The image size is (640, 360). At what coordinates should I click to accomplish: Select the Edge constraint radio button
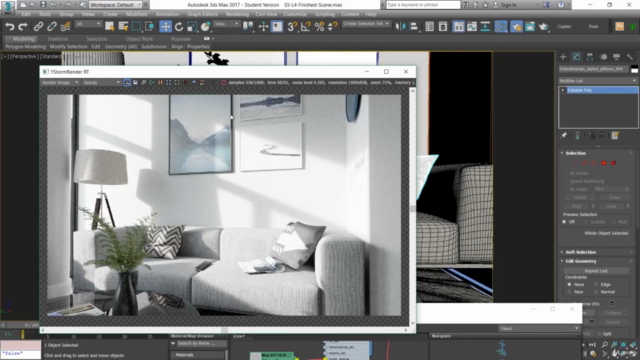point(596,284)
